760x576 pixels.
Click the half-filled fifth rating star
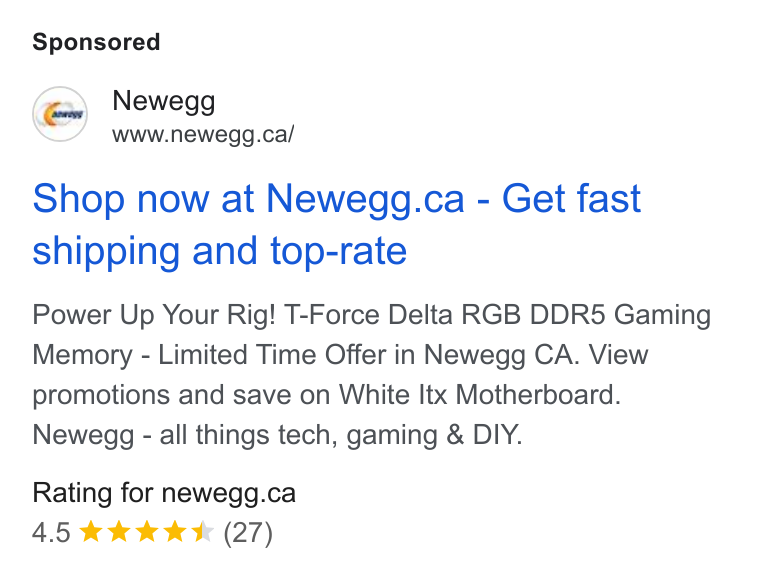point(202,532)
